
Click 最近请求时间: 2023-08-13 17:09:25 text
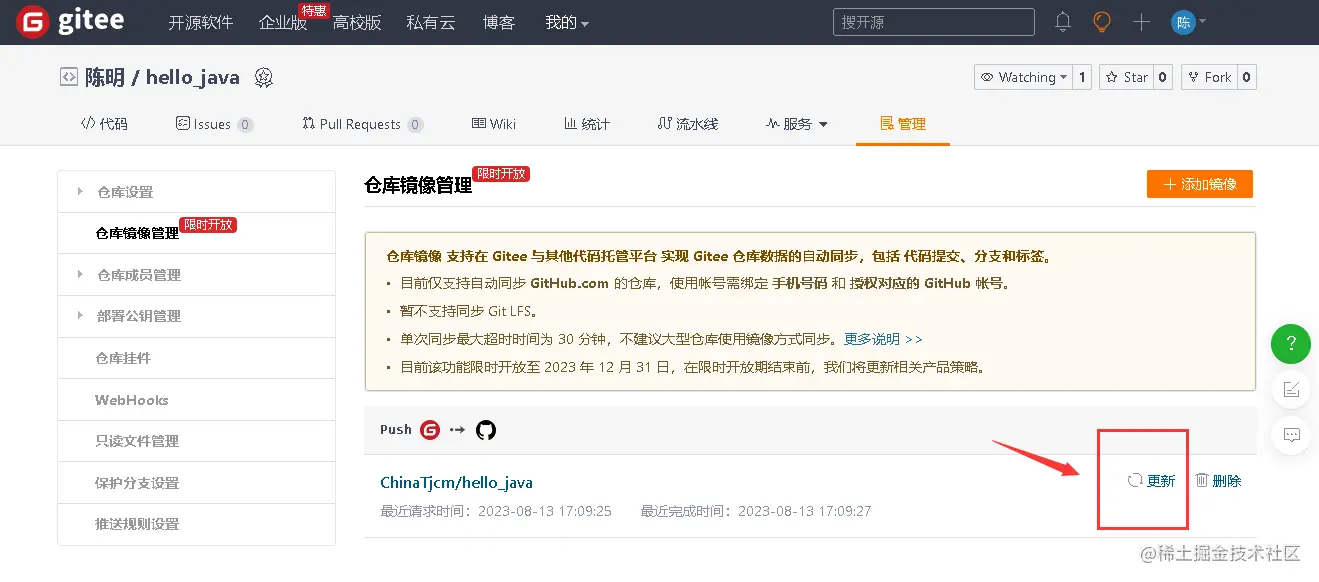click(496, 511)
